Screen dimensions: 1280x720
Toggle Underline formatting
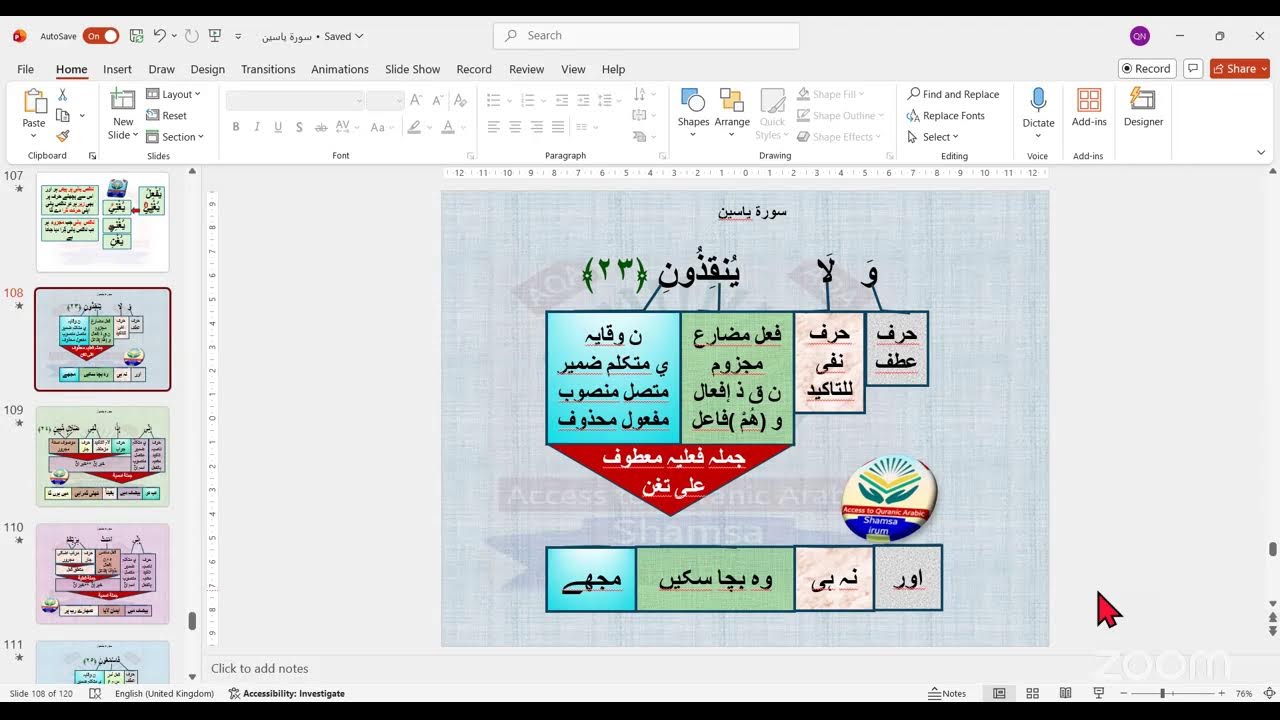pos(278,127)
